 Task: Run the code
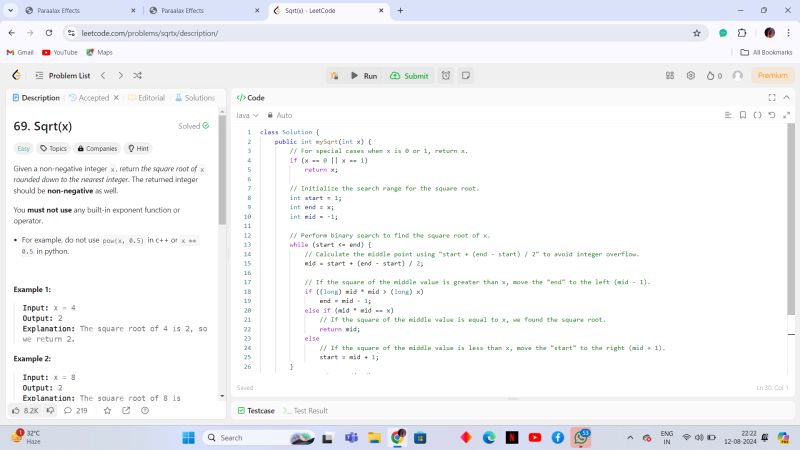[x=364, y=76]
